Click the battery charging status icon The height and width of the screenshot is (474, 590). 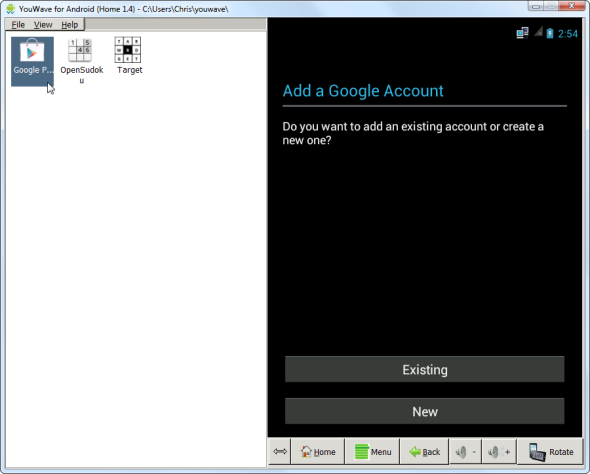point(550,33)
